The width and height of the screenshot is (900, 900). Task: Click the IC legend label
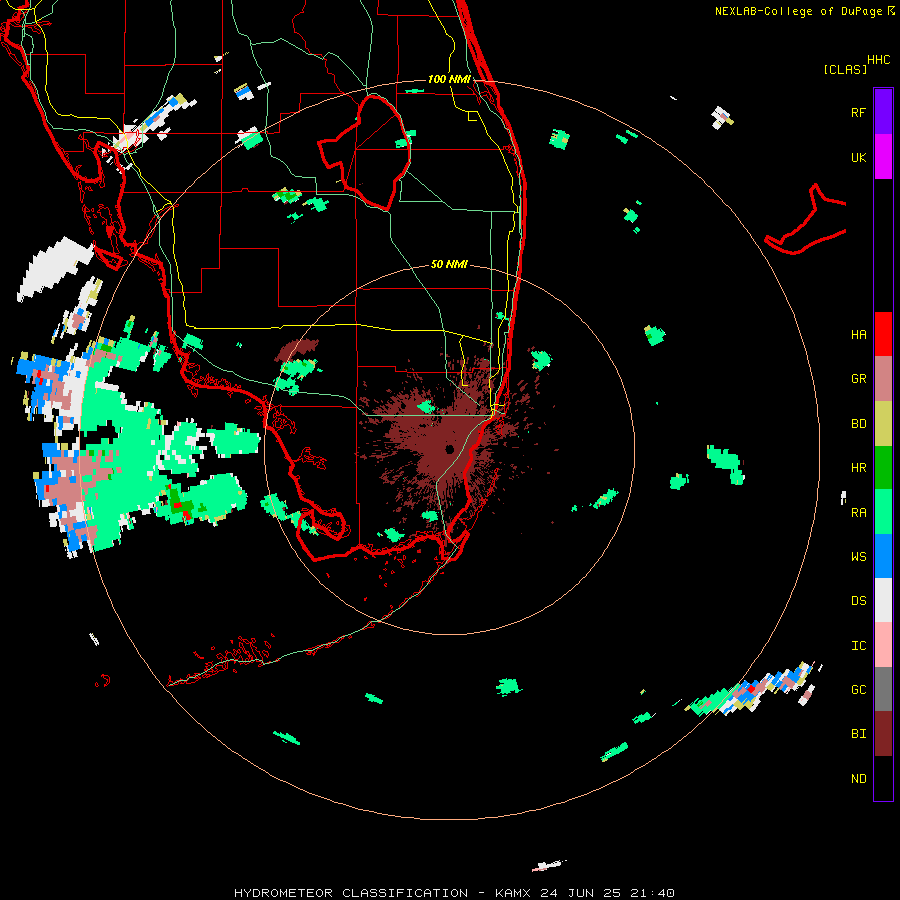pyautogui.click(x=858, y=646)
